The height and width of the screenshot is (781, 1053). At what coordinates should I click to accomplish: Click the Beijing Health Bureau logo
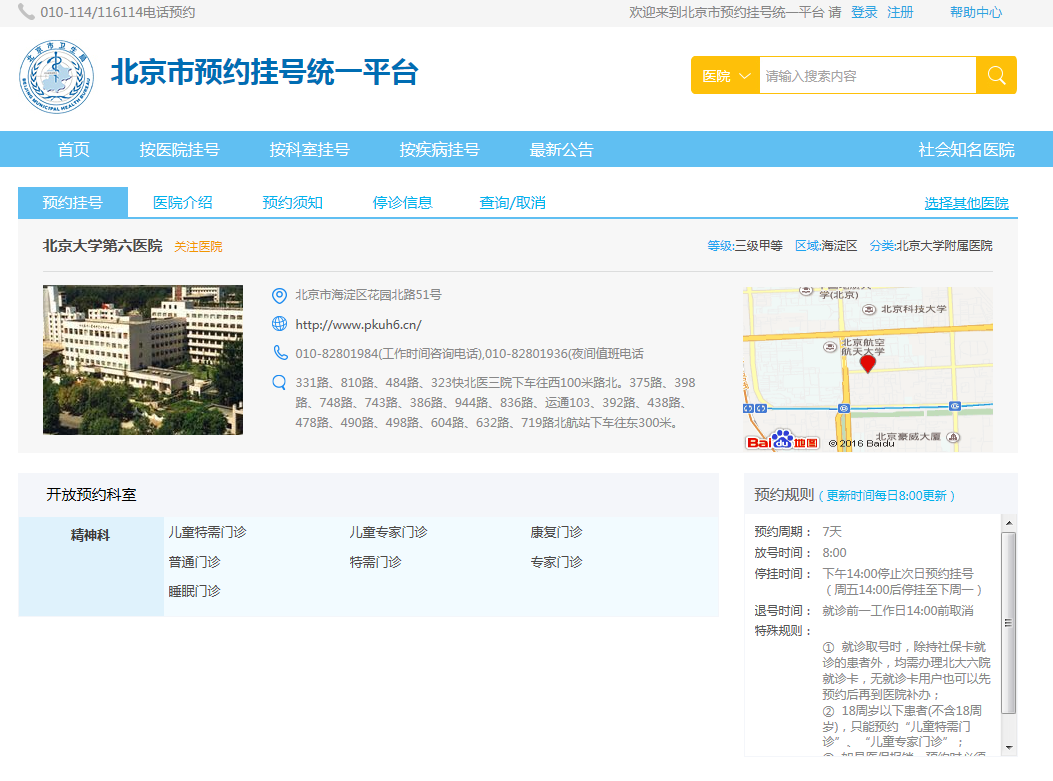coord(56,76)
